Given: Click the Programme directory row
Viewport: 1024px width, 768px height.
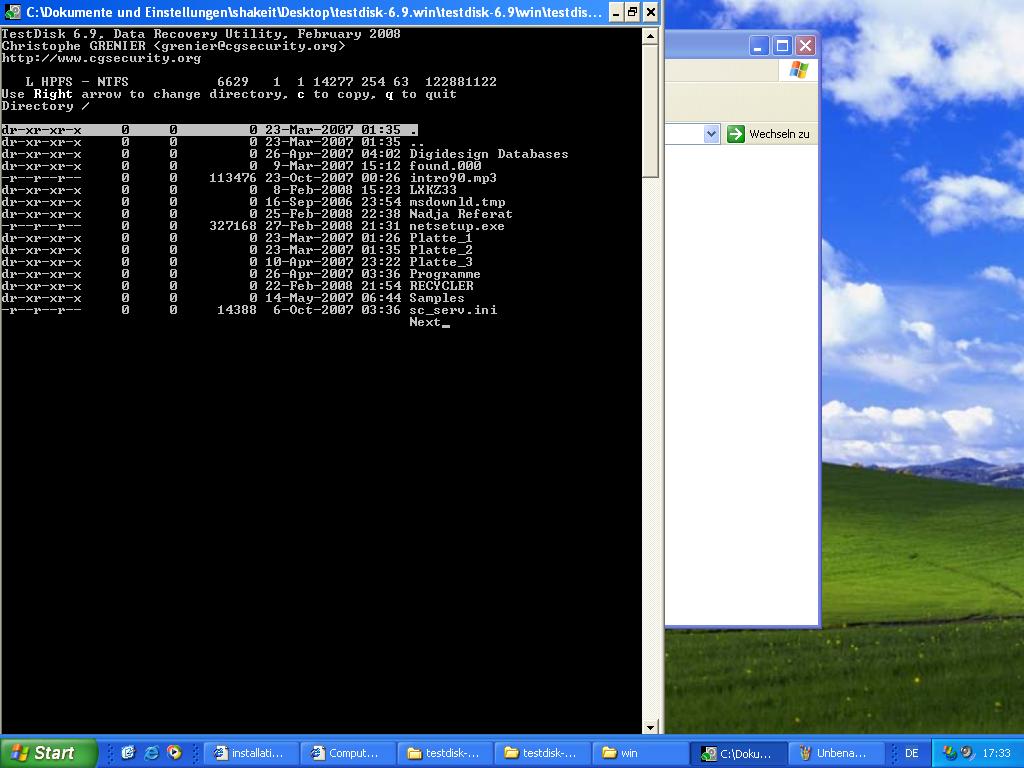Looking at the screenshot, I should [241, 274].
